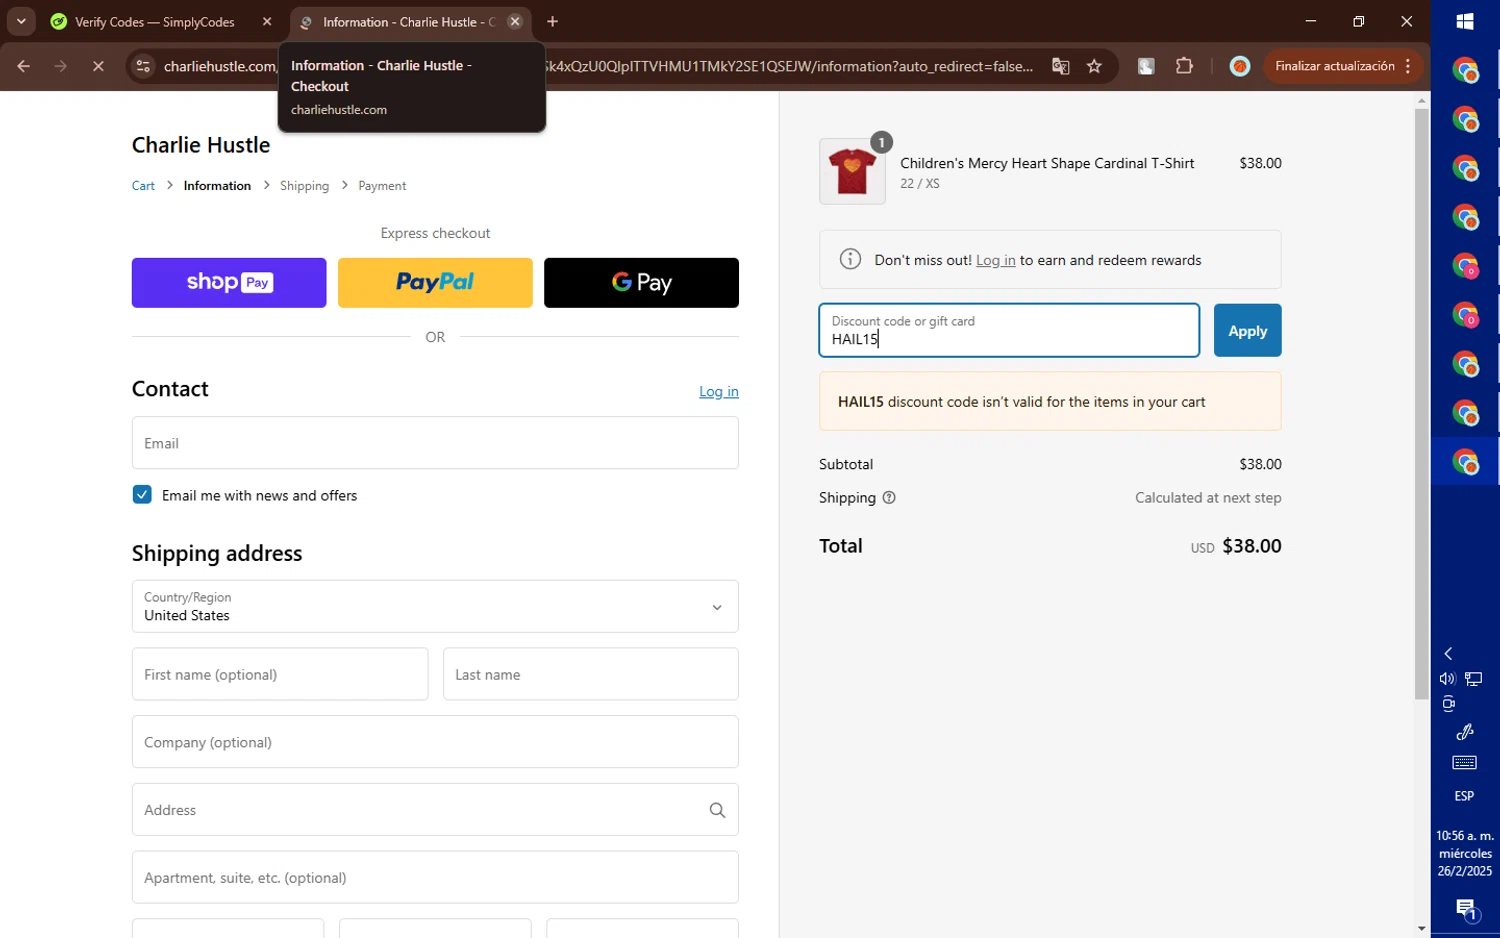Open the touch keyboard tray icon
The image size is (1500, 938).
(1464, 763)
